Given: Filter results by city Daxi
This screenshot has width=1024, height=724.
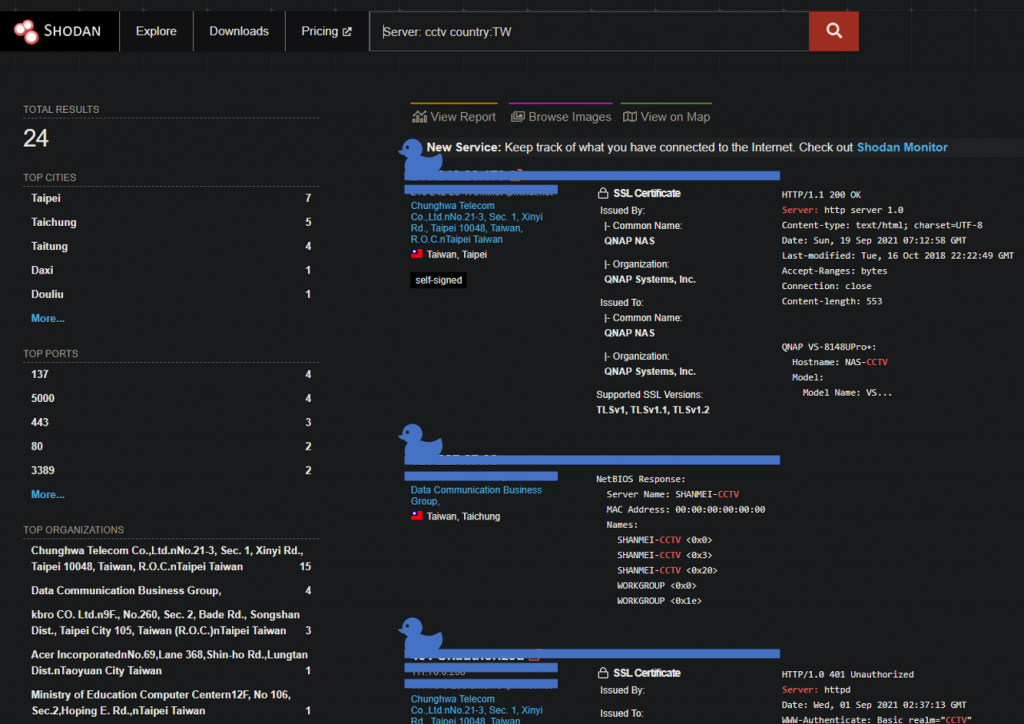Looking at the screenshot, I should (171, 270).
